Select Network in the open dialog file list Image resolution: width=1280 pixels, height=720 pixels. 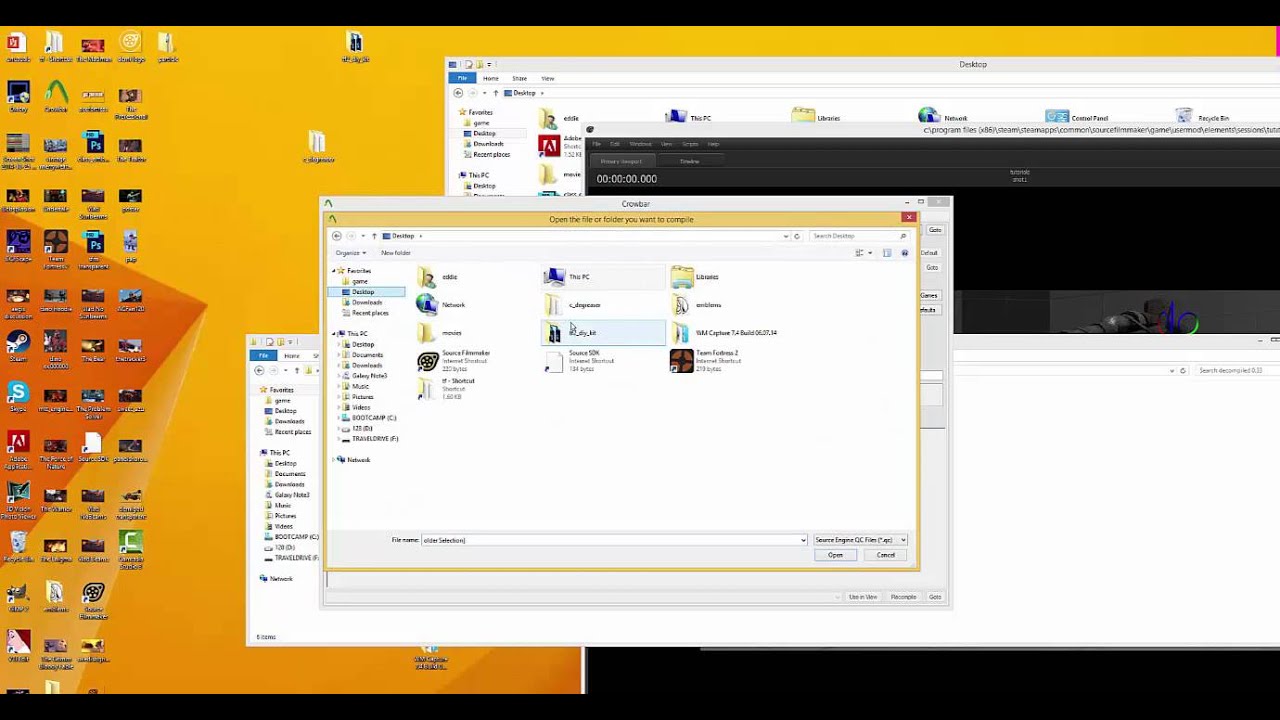click(441, 305)
